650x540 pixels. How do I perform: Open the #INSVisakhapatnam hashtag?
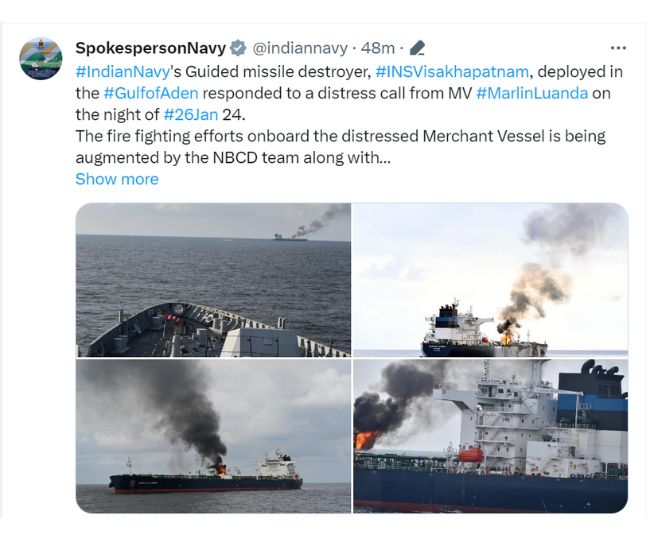click(x=452, y=72)
